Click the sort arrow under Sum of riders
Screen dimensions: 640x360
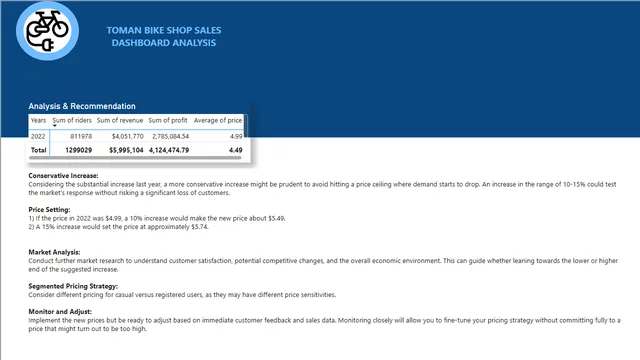[x=55, y=126]
